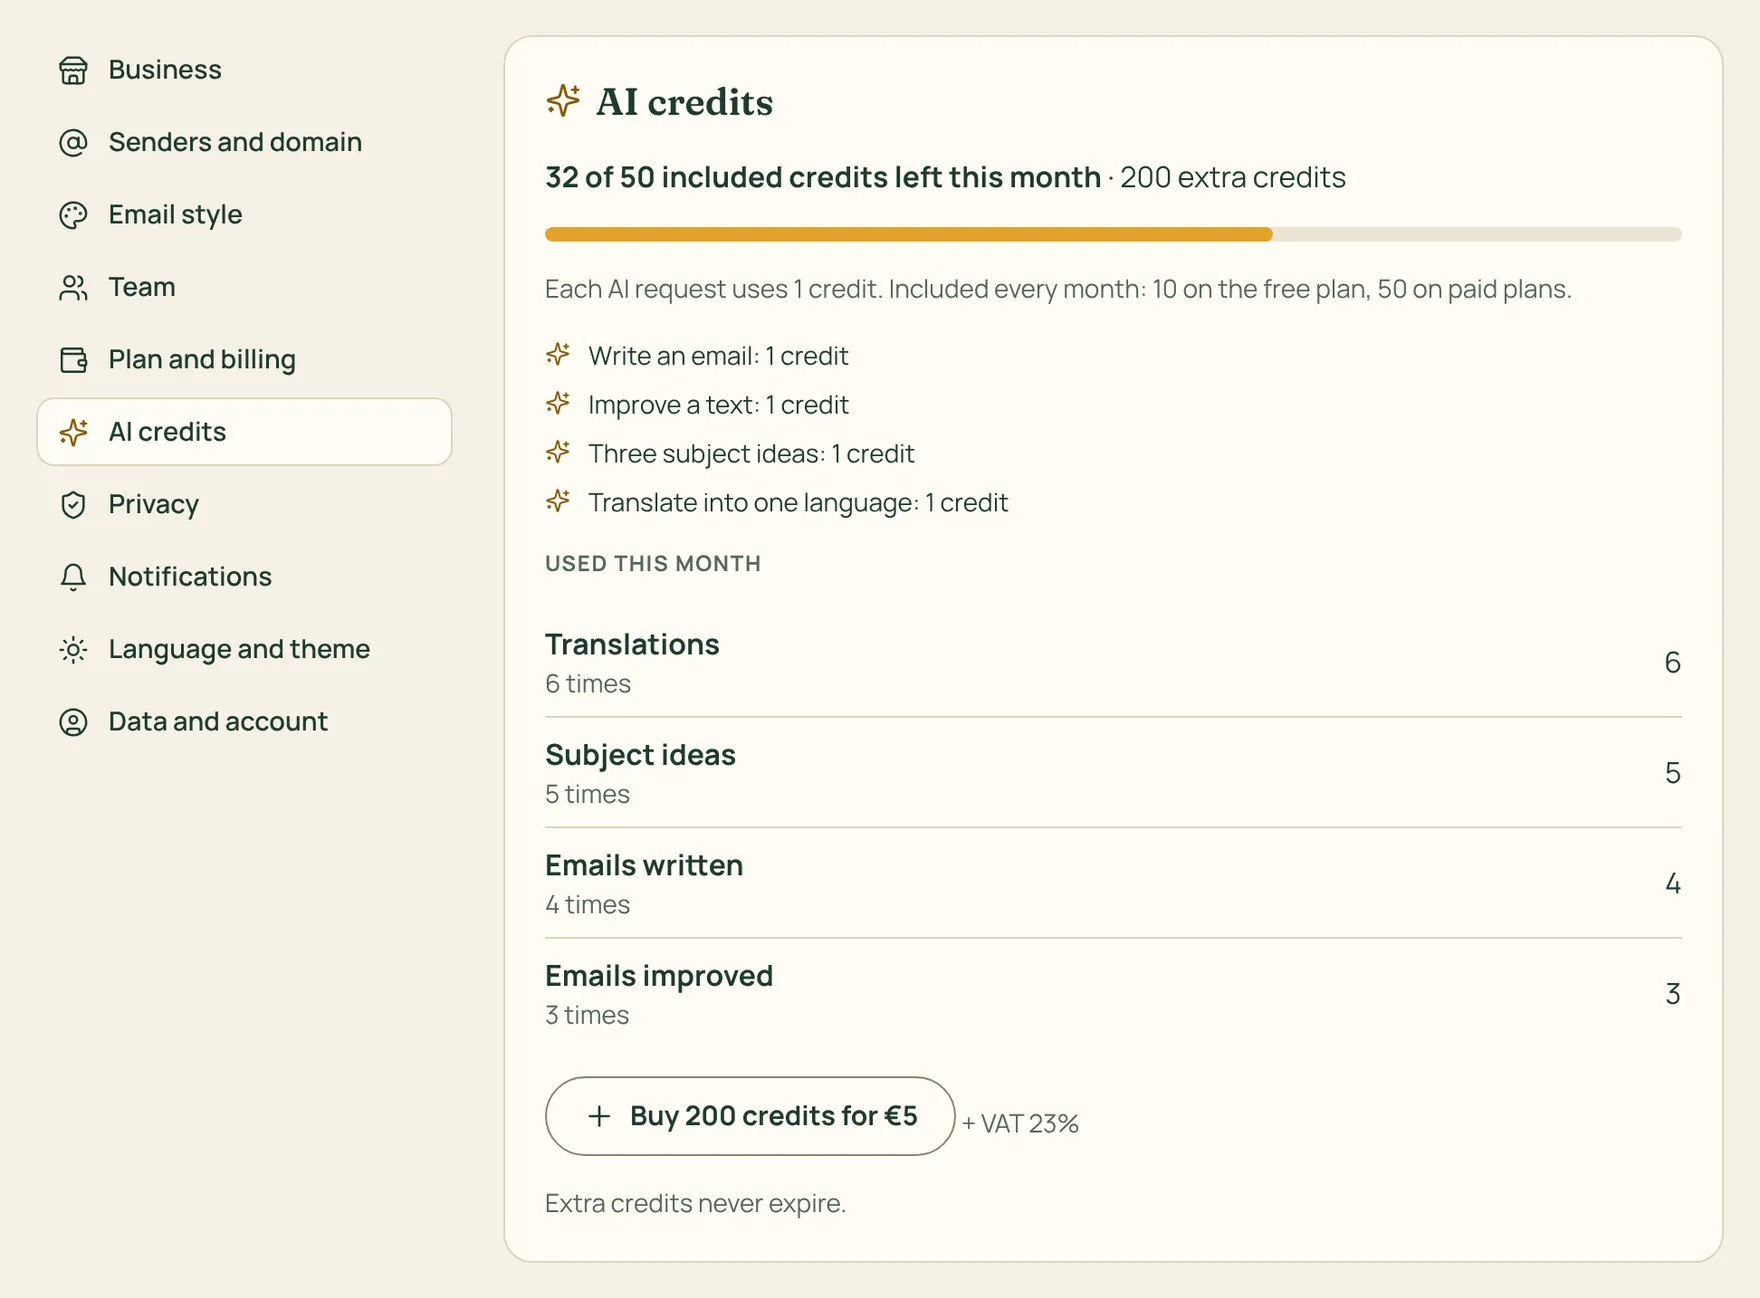
Task: Click the sun icon next to Language and theme
Action: click(73, 650)
